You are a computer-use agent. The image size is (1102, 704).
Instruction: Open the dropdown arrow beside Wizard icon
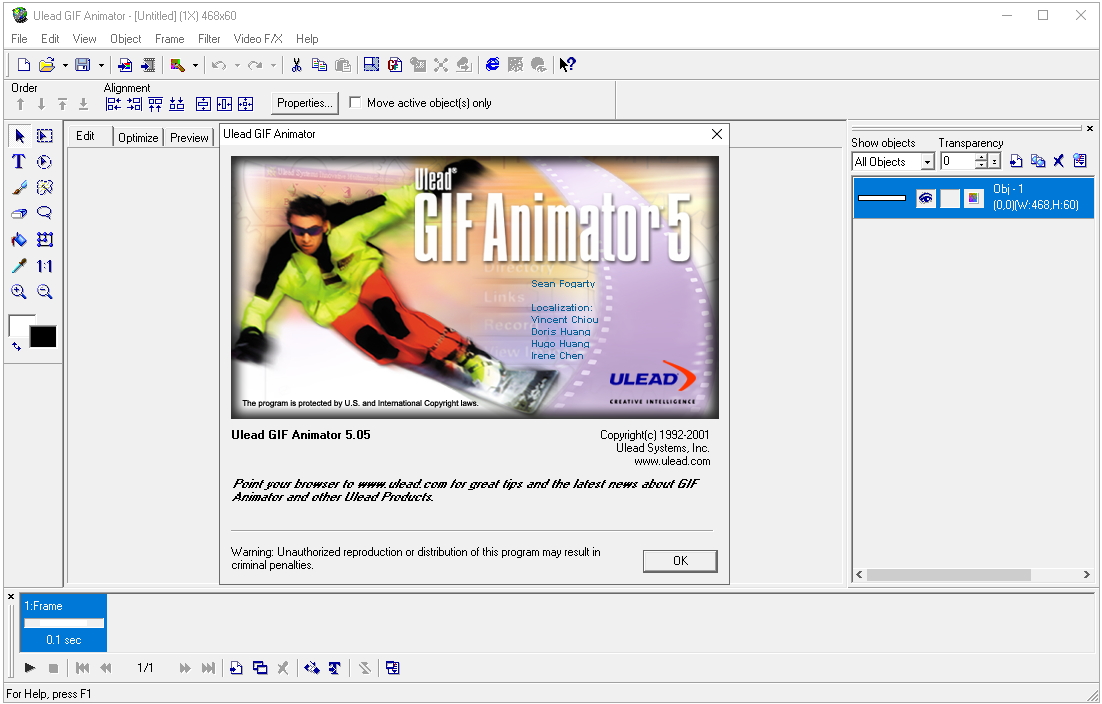pos(195,66)
